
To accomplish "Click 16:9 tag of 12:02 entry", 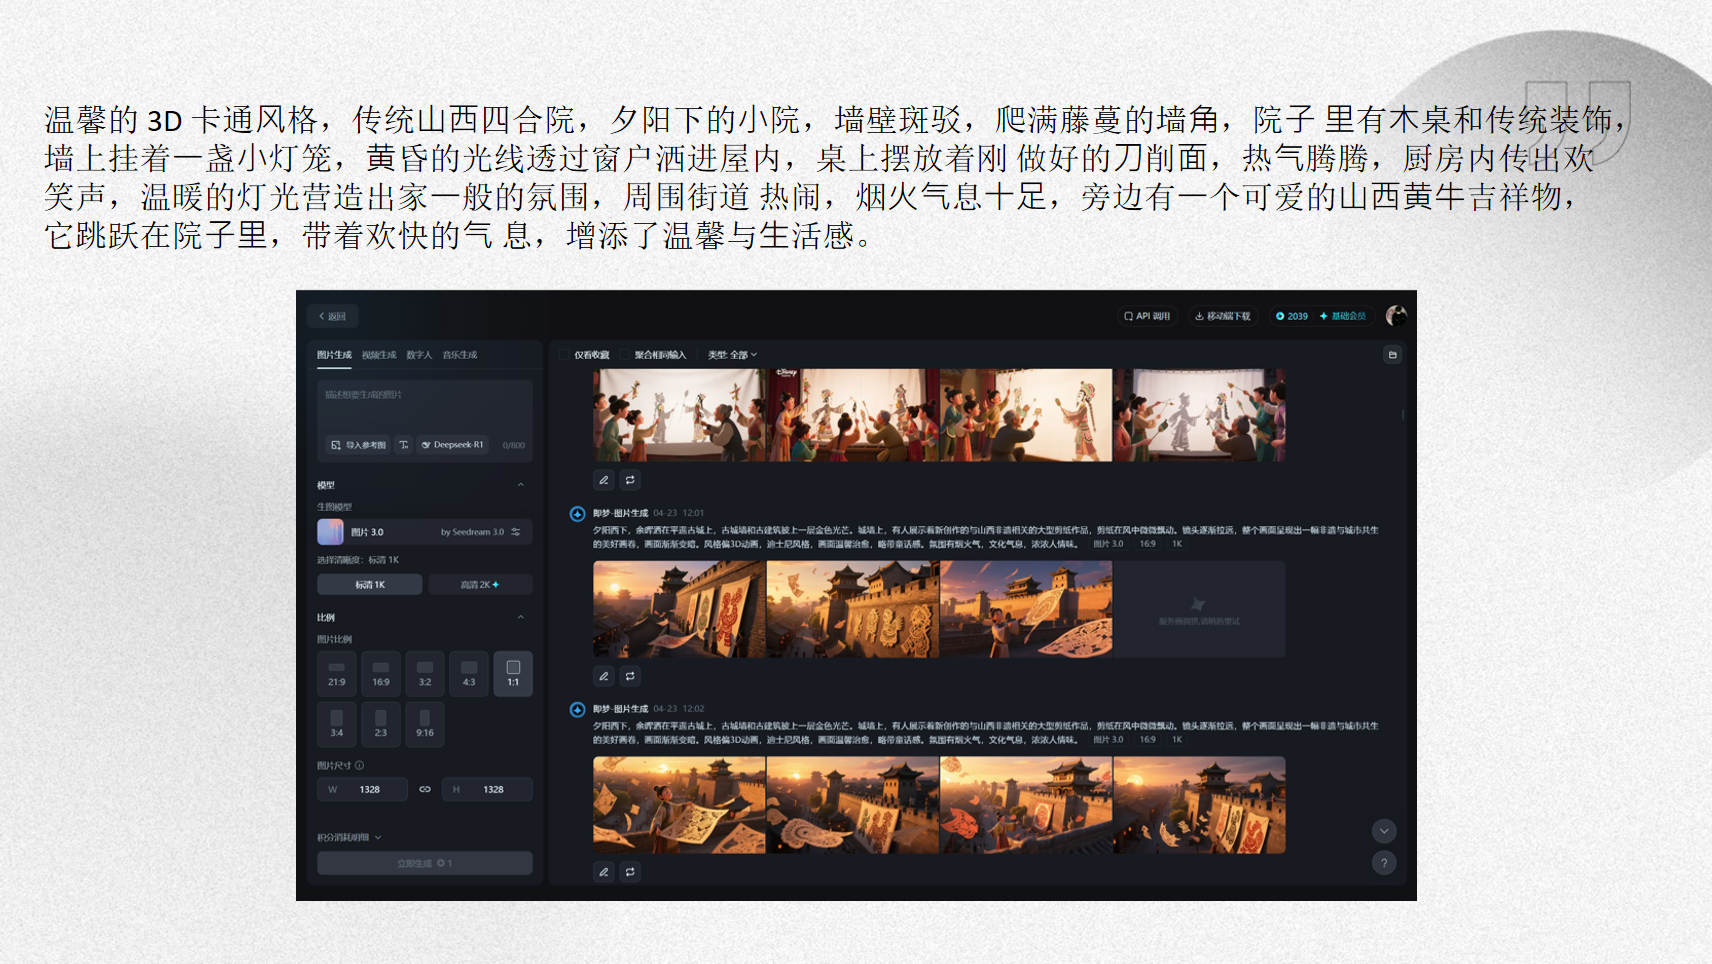I will tap(1147, 740).
